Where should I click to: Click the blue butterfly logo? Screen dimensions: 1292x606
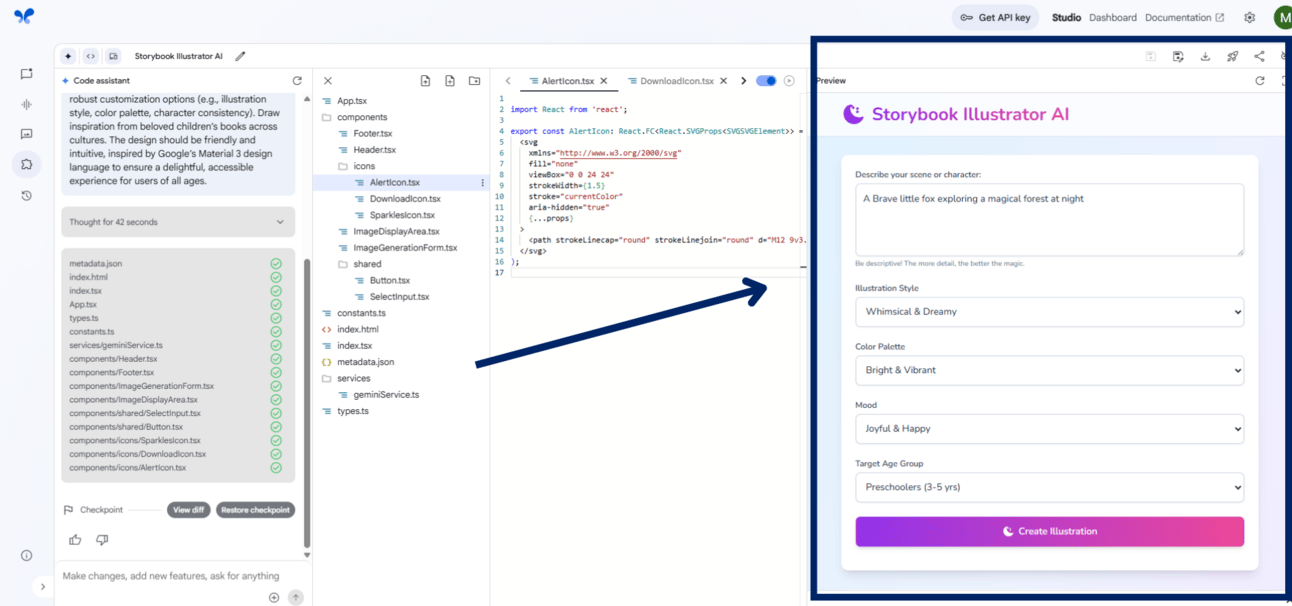24,16
